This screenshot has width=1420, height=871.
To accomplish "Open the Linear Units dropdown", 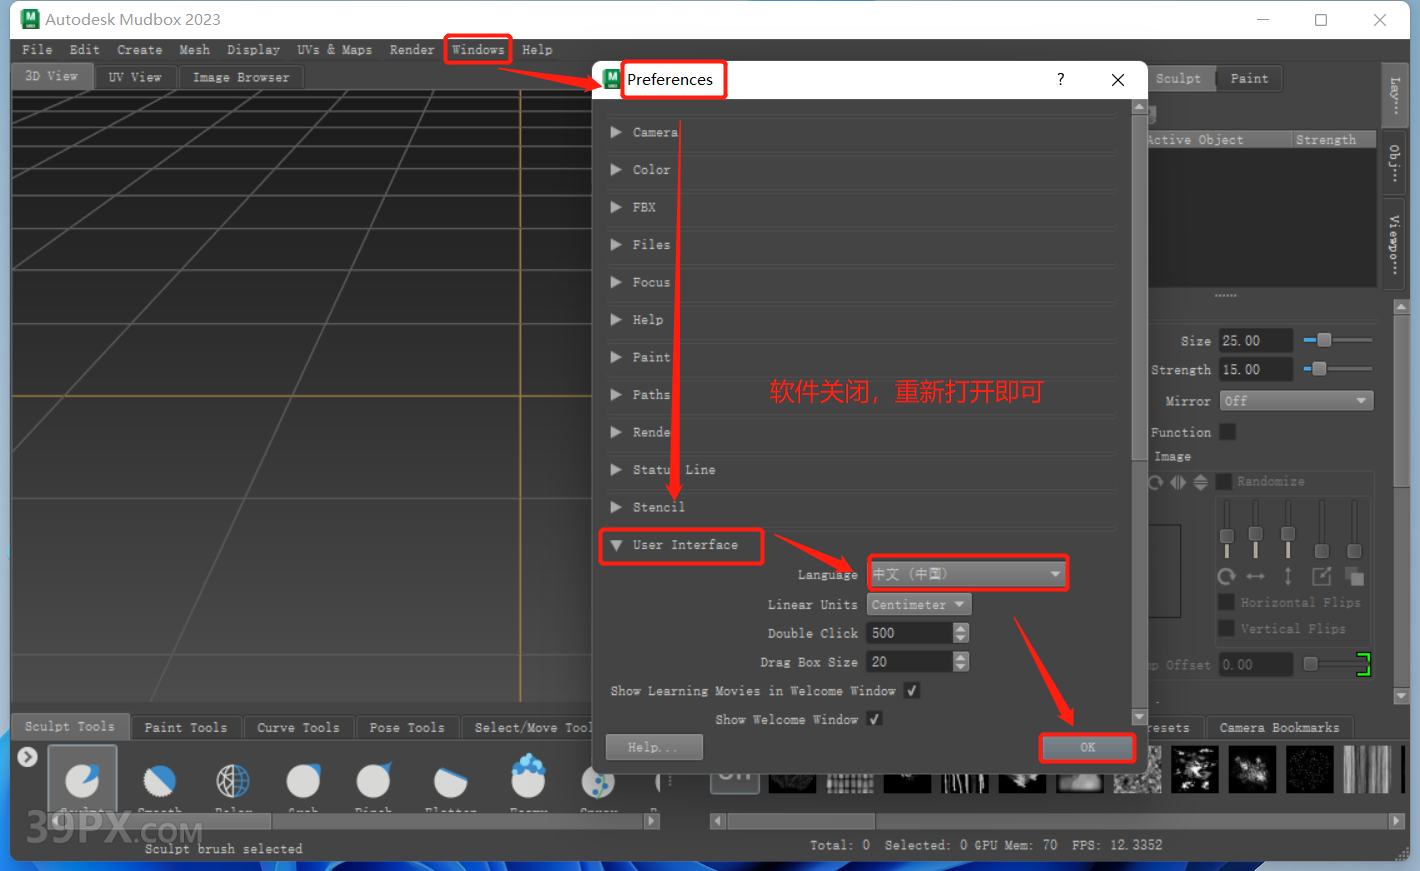I will (x=918, y=605).
